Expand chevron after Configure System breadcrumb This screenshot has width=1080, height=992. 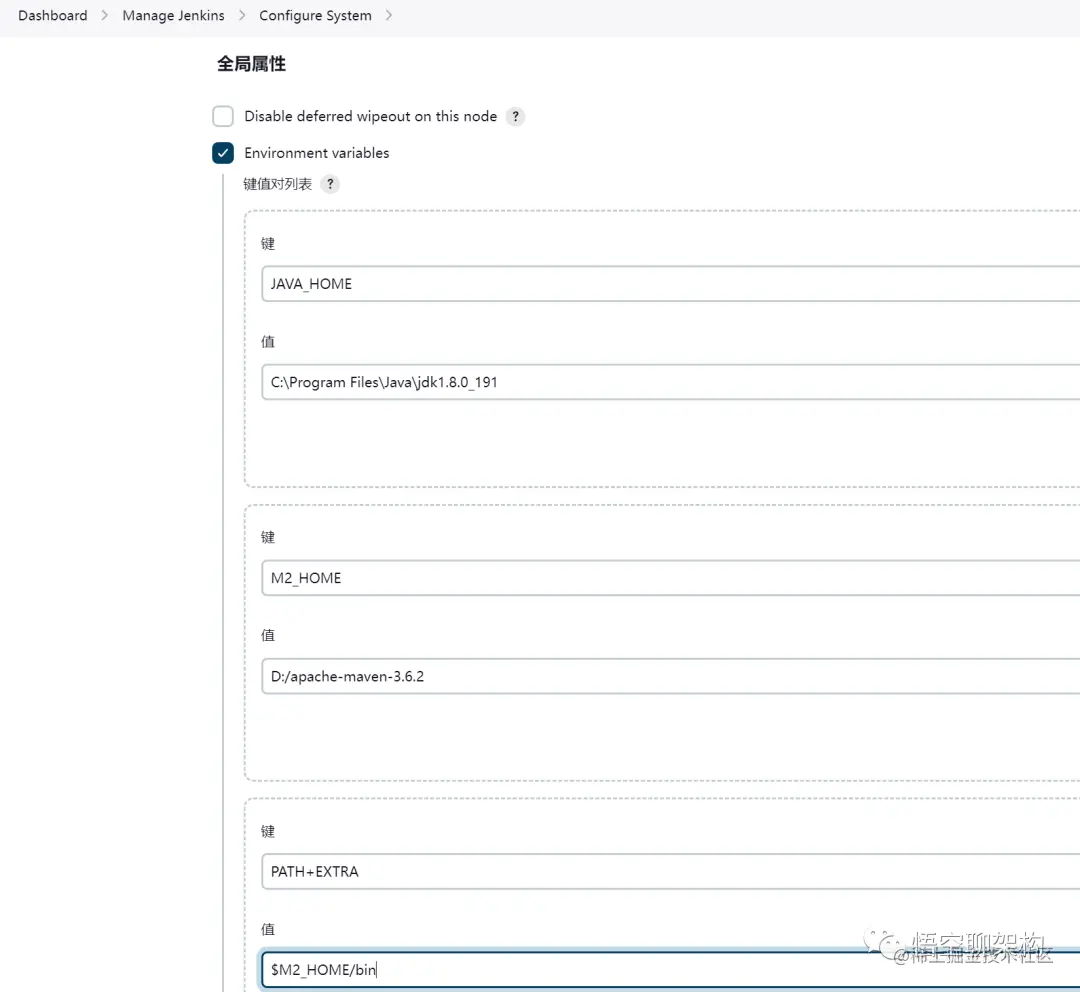(388, 15)
